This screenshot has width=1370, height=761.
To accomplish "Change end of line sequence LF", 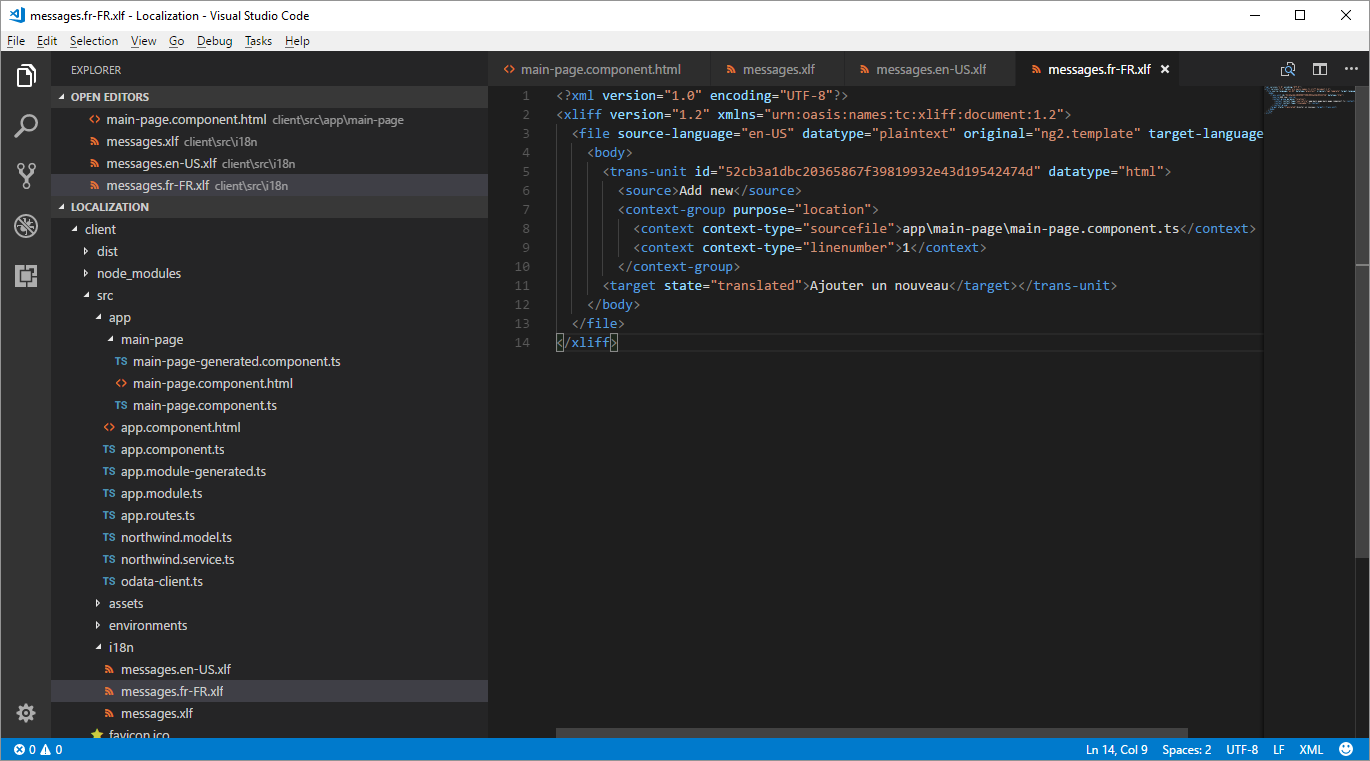I will pos(1279,749).
